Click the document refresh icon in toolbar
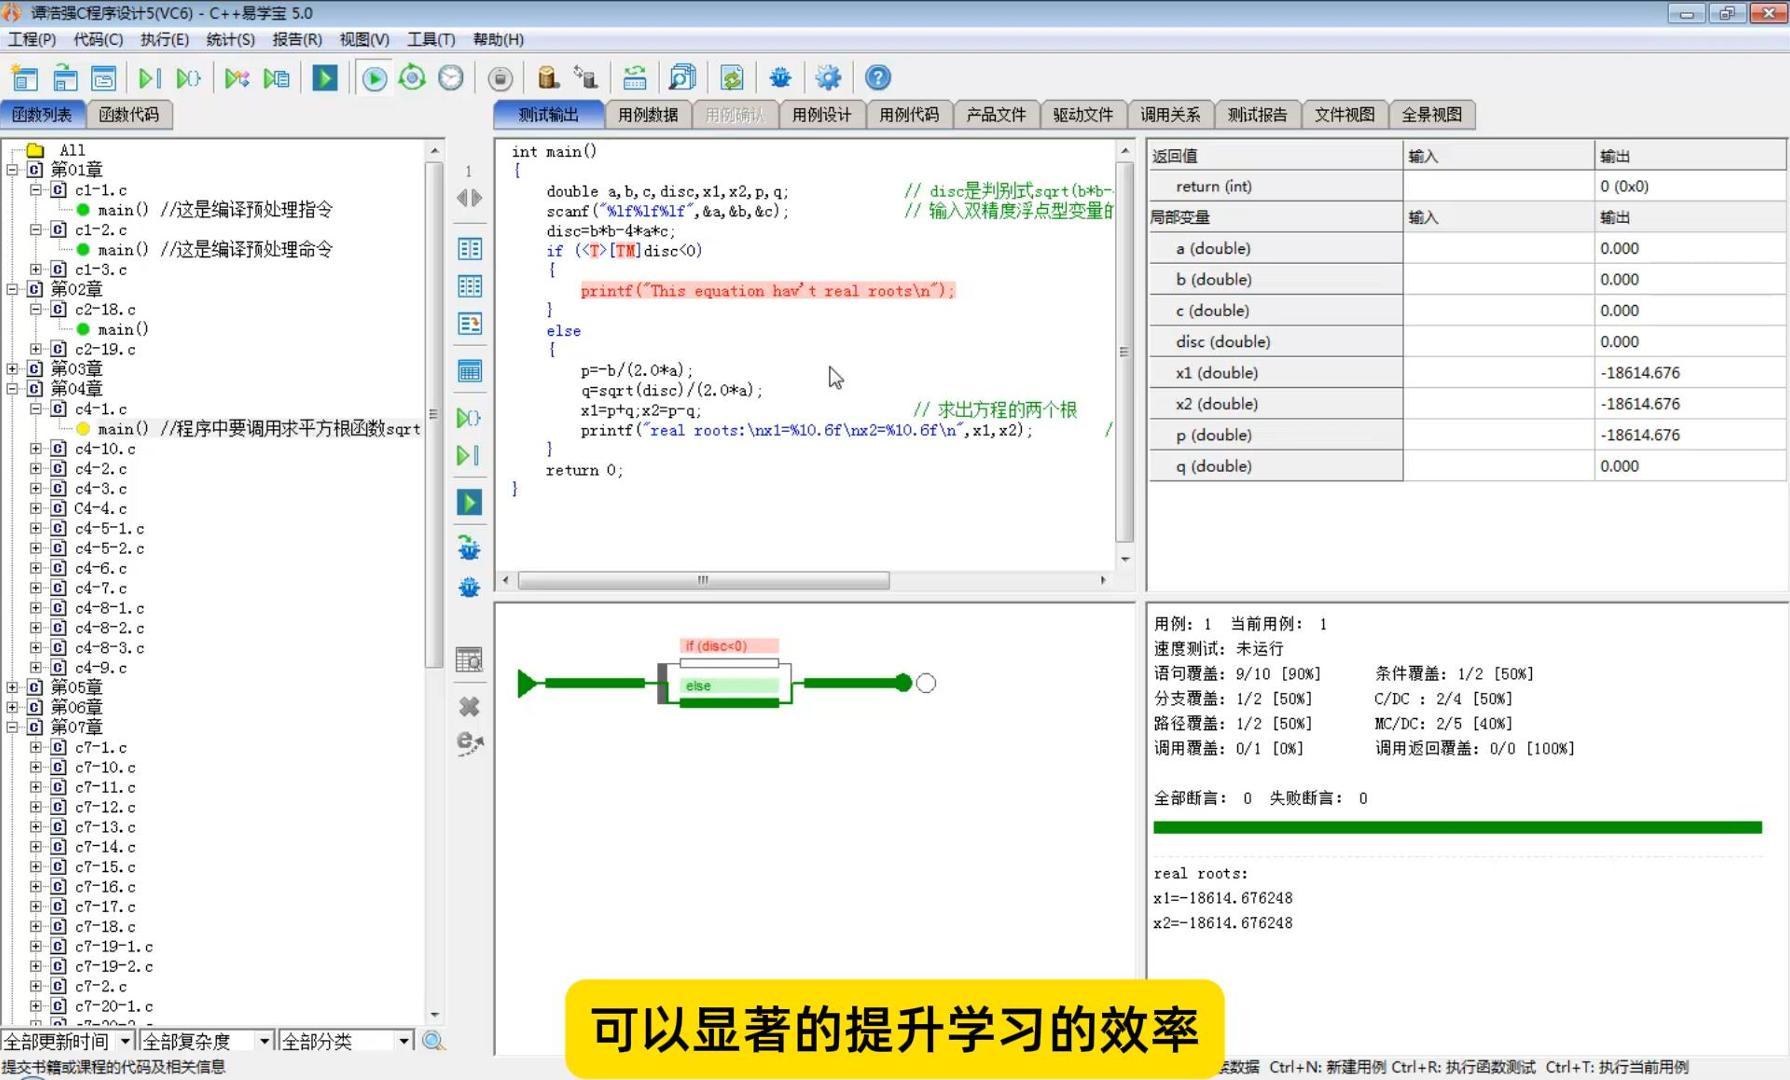Viewport: 1790px width, 1080px height. pyautogui.click(x=732, y=77)
